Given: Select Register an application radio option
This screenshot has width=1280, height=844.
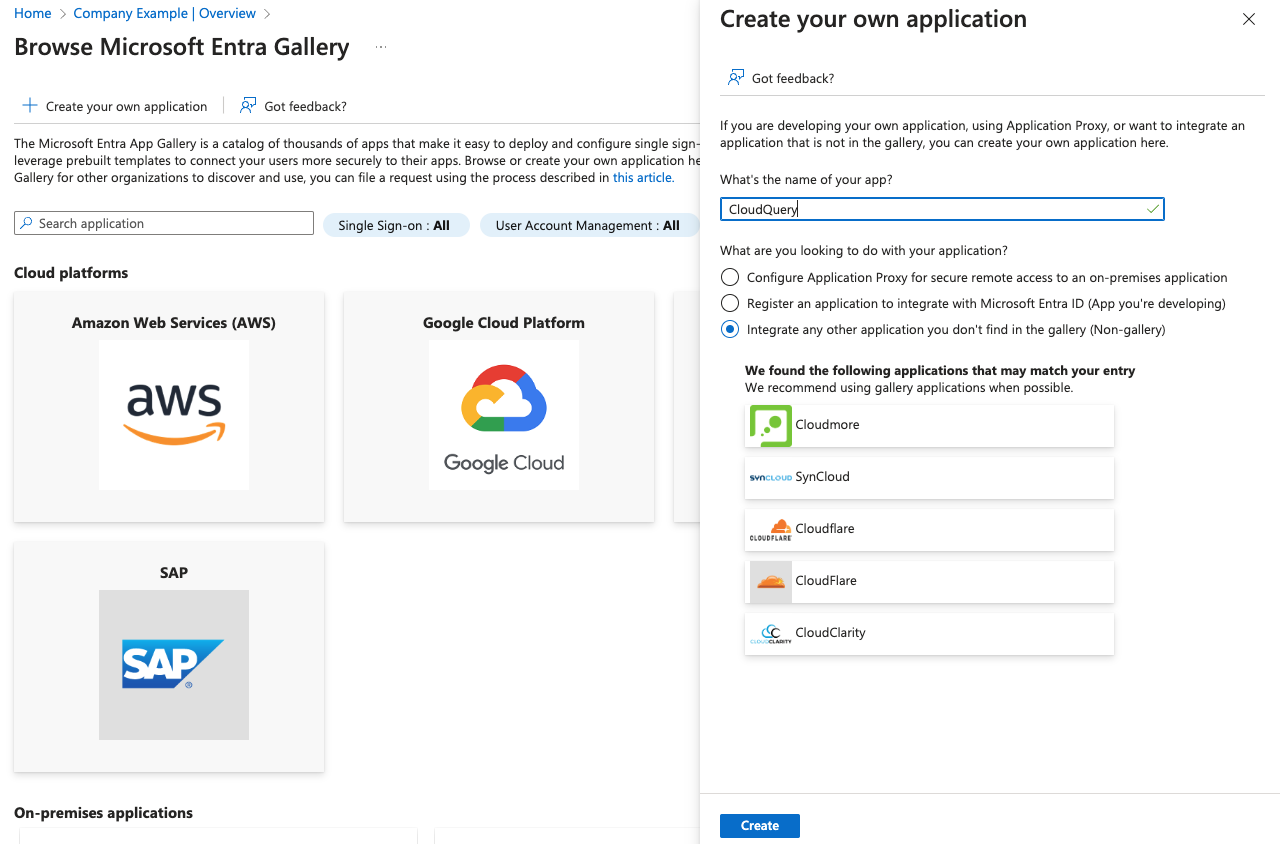Looking at the screenshot, I should [730, 303].
